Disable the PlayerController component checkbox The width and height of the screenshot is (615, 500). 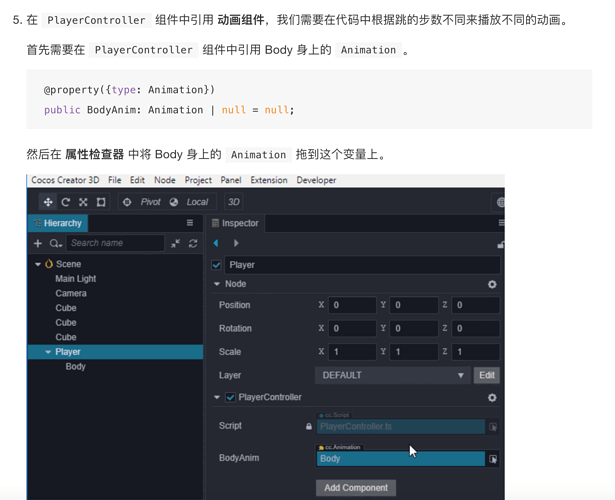coord(231,397)
